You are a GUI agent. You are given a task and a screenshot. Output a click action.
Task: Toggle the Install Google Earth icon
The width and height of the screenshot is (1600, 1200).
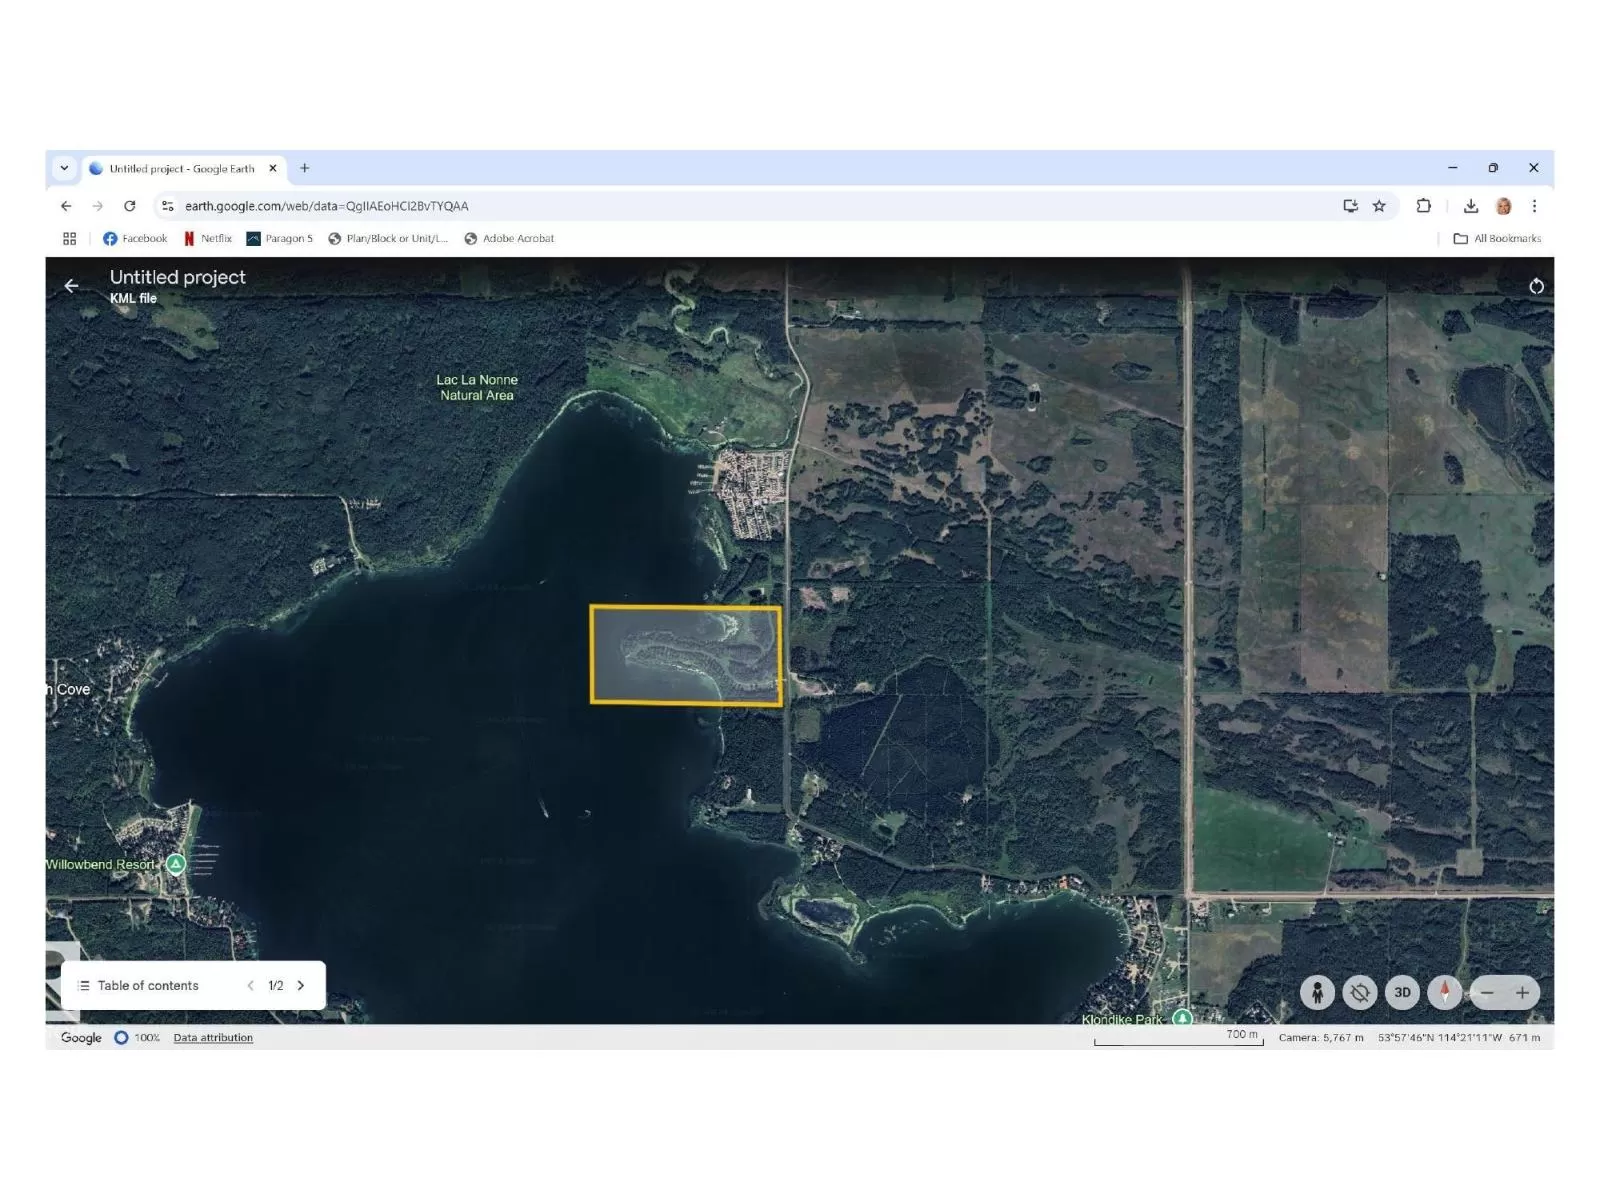pyautogui.click(x=1350, y=206)
